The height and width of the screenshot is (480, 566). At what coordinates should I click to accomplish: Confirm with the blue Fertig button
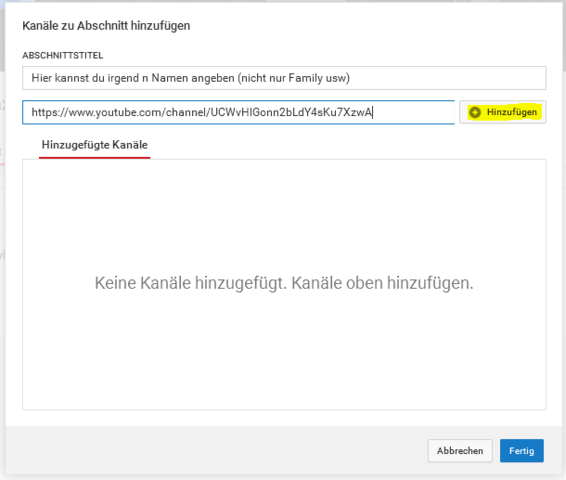point(522,450)
